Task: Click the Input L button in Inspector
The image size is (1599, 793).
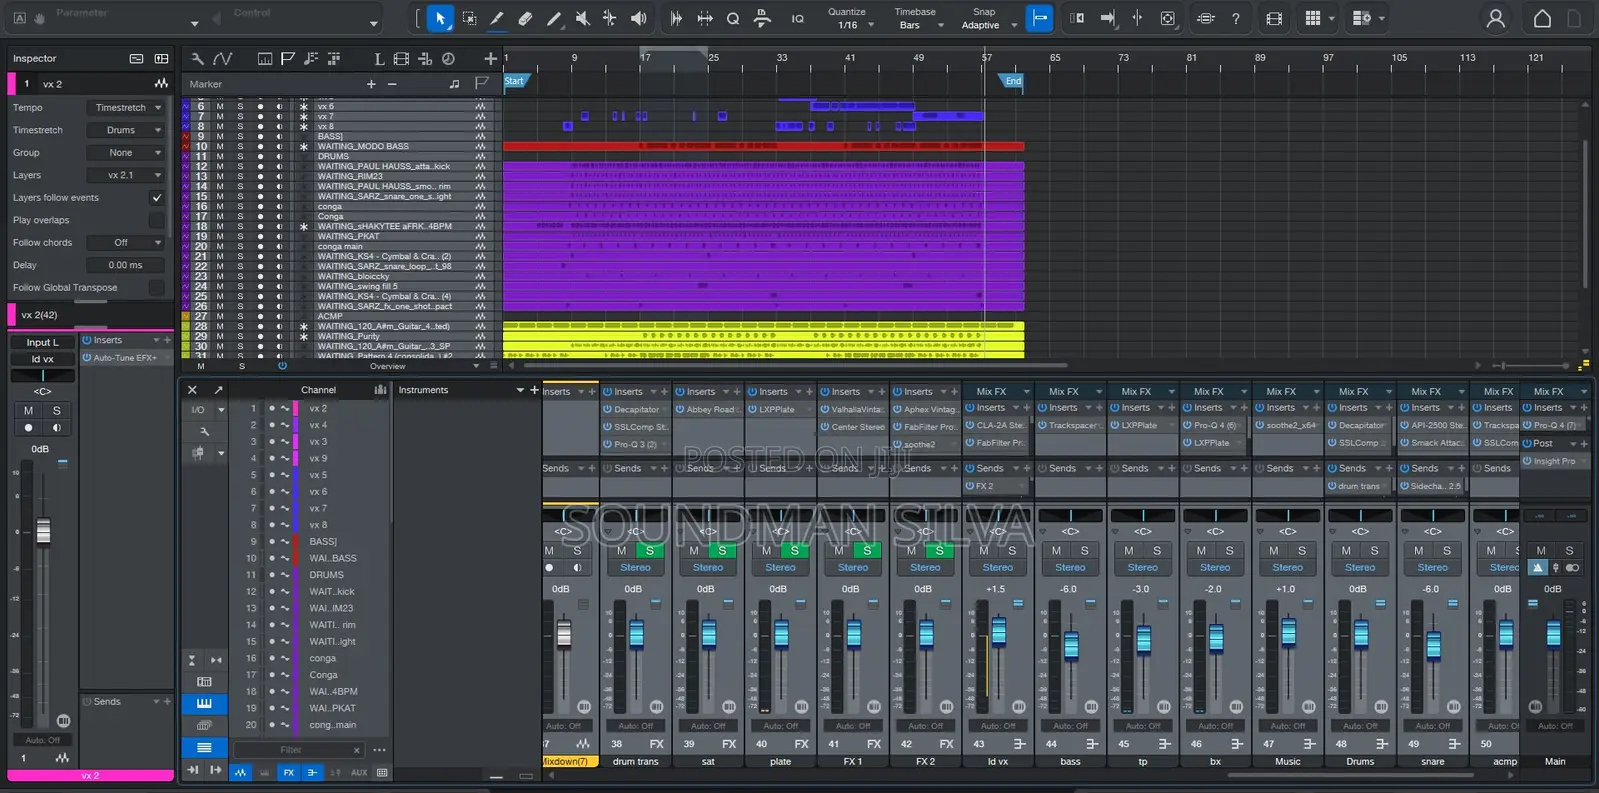Action: pos(42,343)
